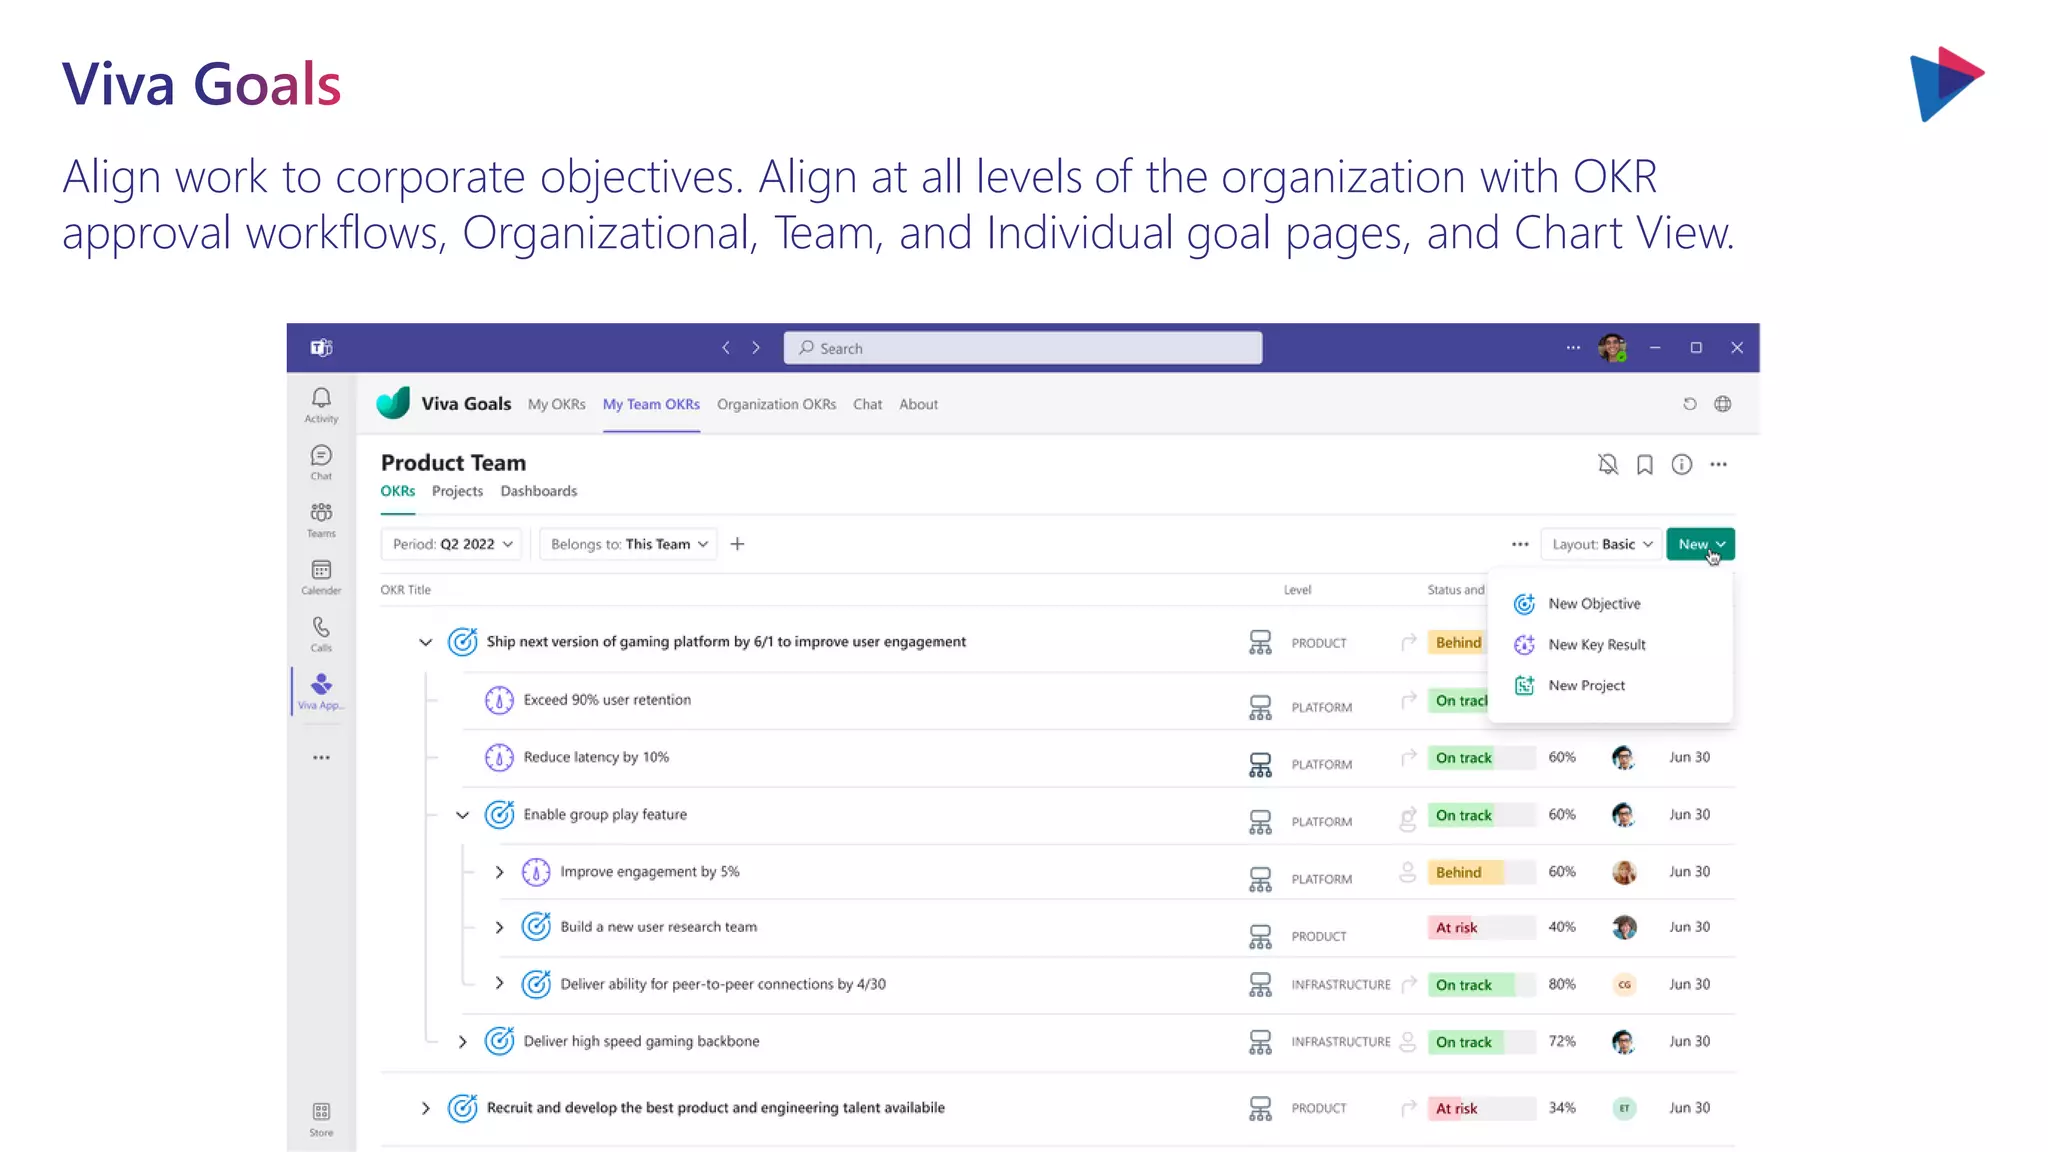Switch to My OKRs tab
The image size is (2048, 1152).
point(557,404)
